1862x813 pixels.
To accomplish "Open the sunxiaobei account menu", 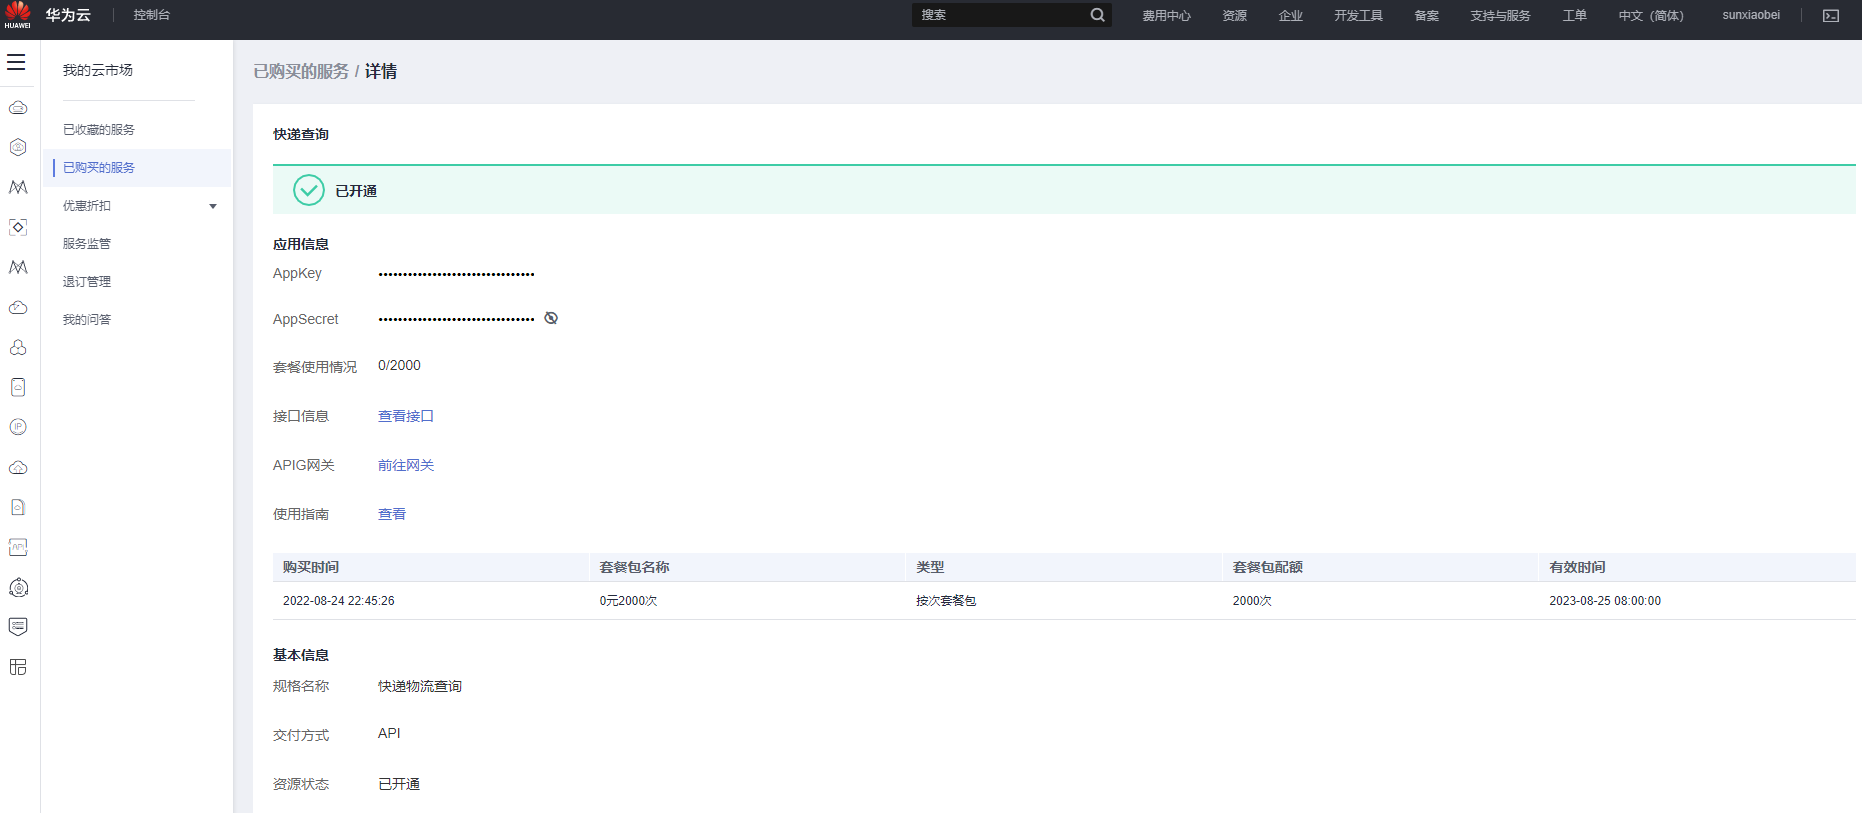I will (x=1751, y=15).
